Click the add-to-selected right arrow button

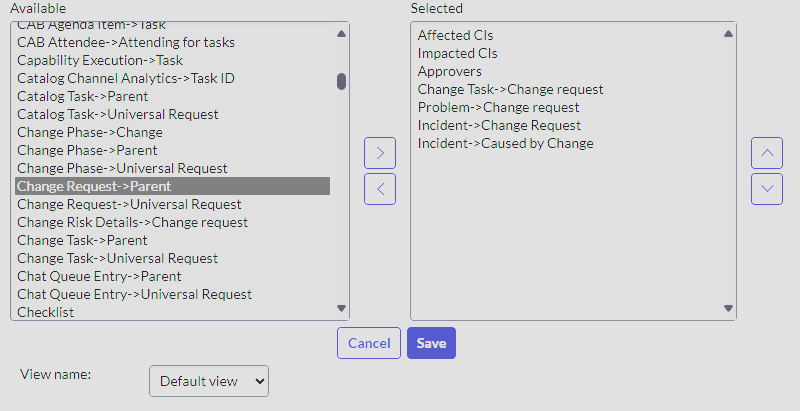(x=380, y=153)
